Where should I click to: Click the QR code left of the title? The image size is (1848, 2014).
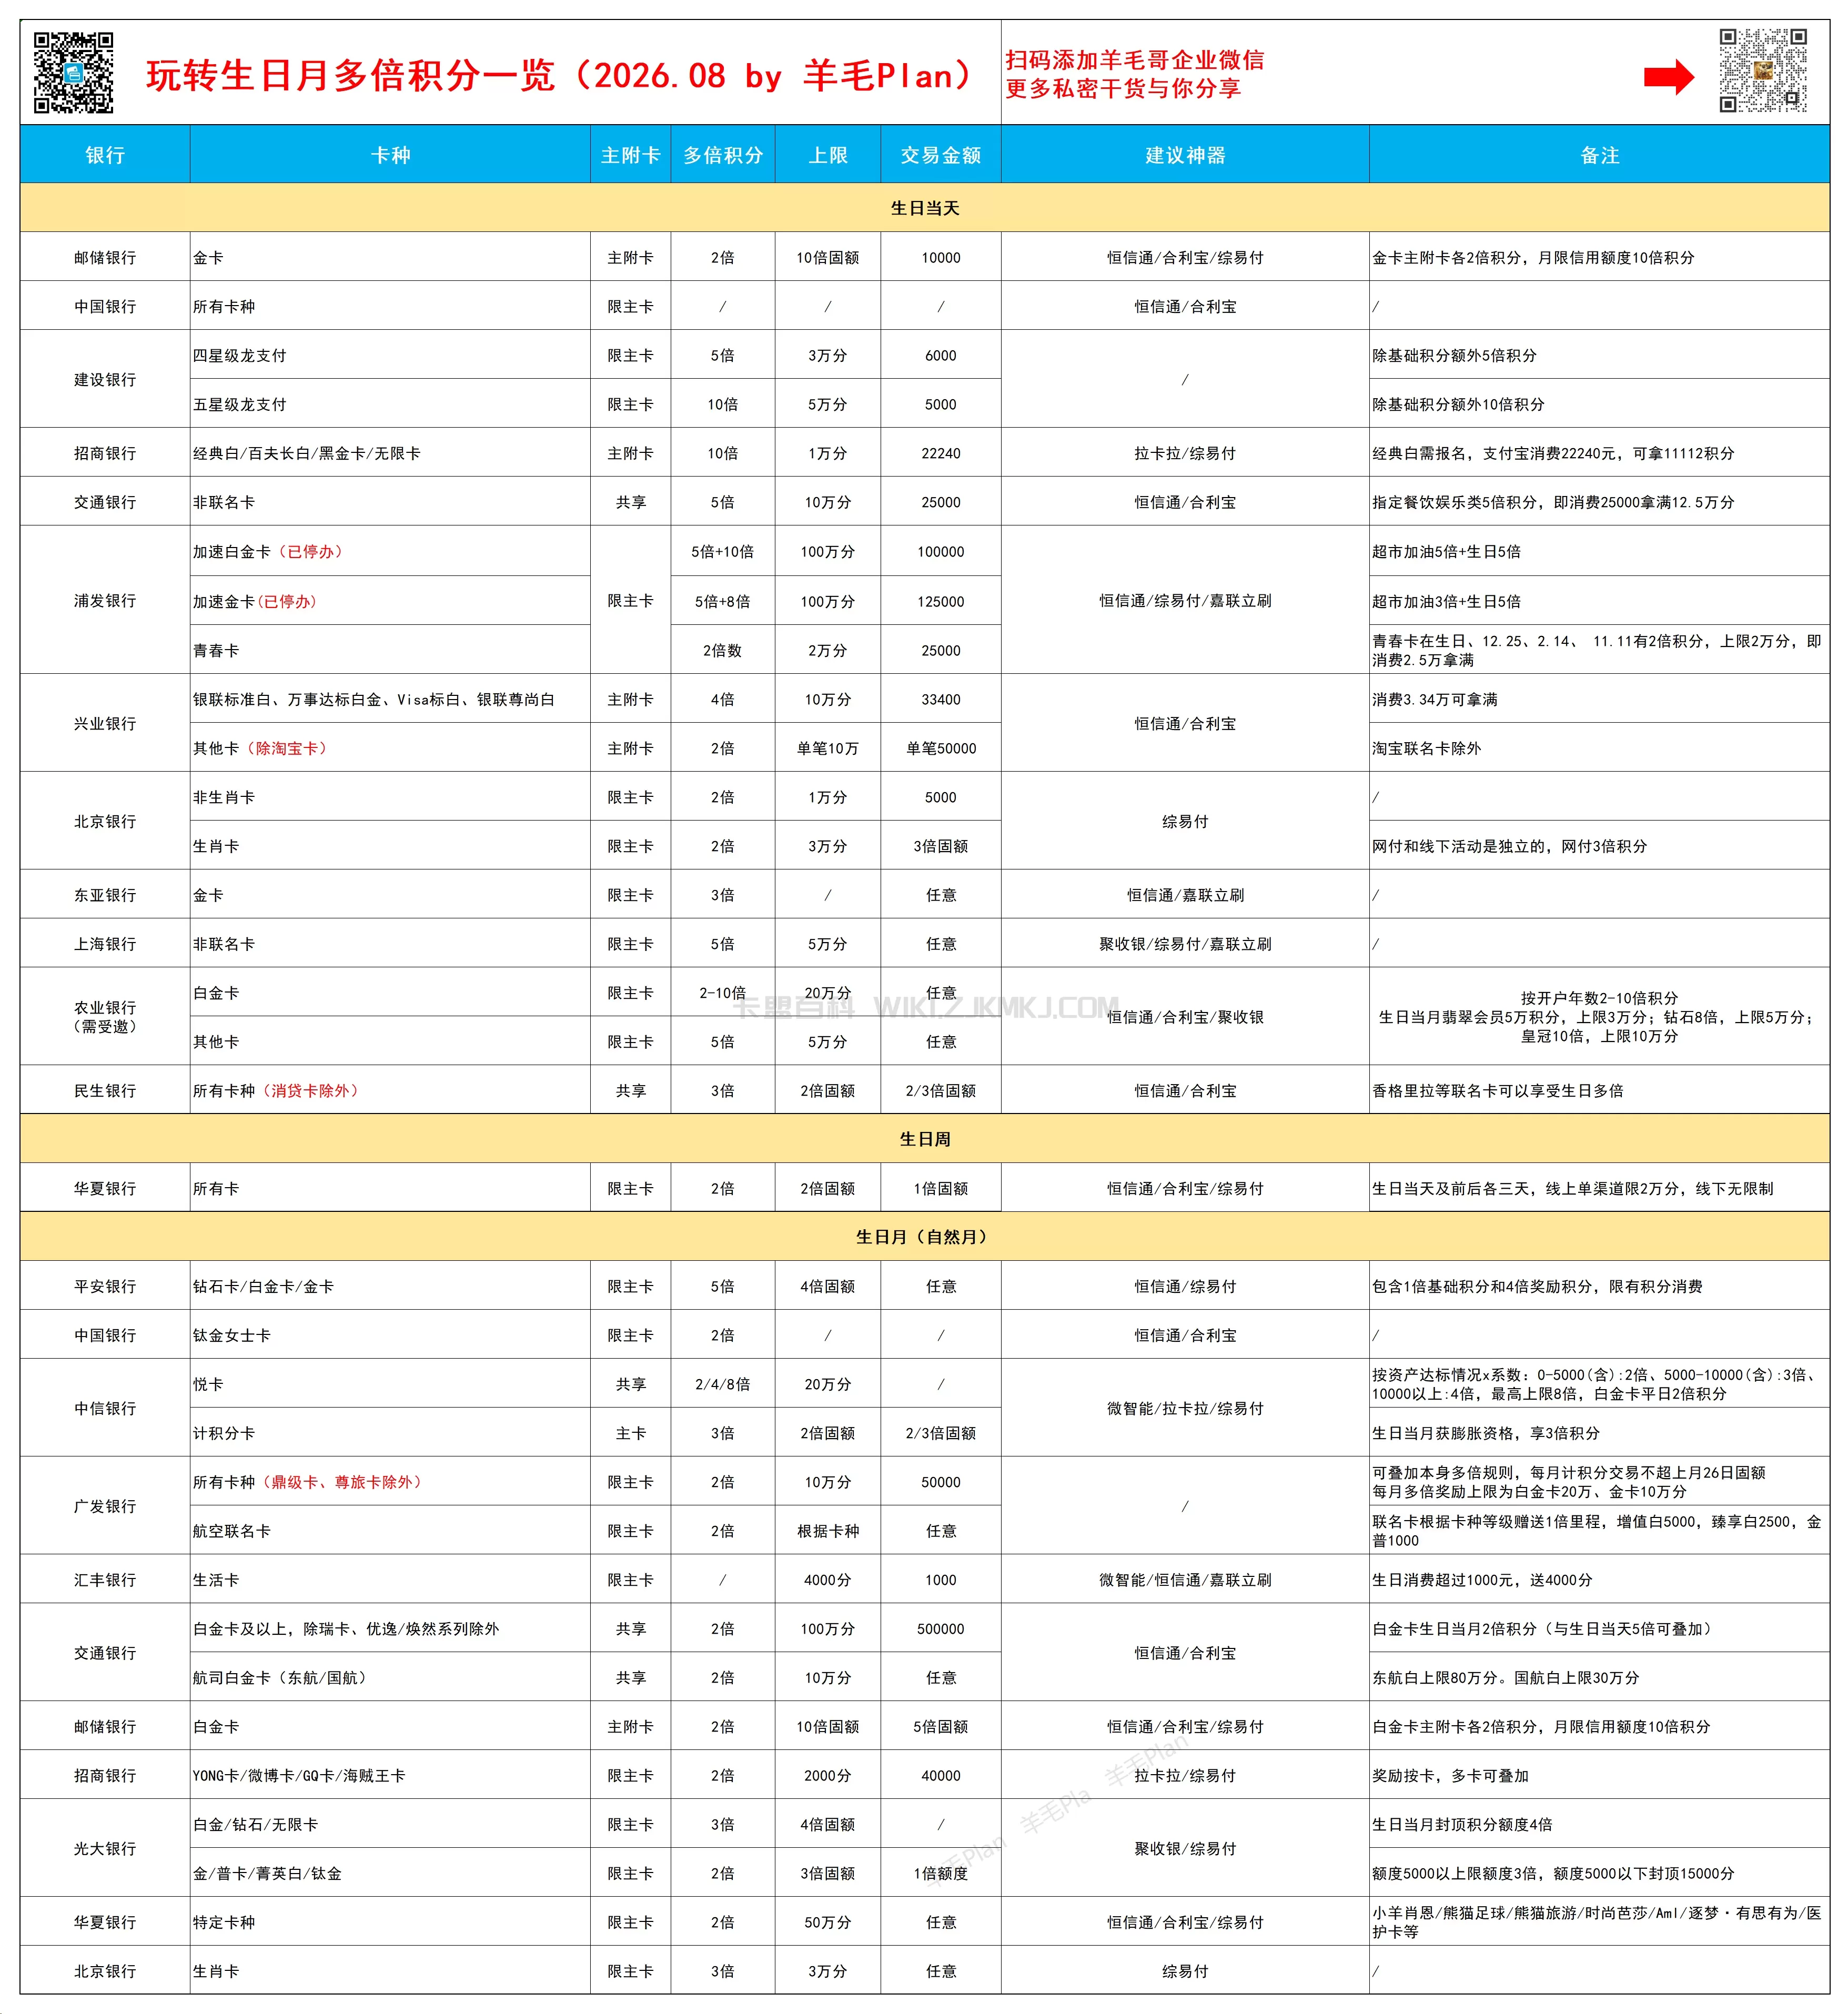point(73,73)
